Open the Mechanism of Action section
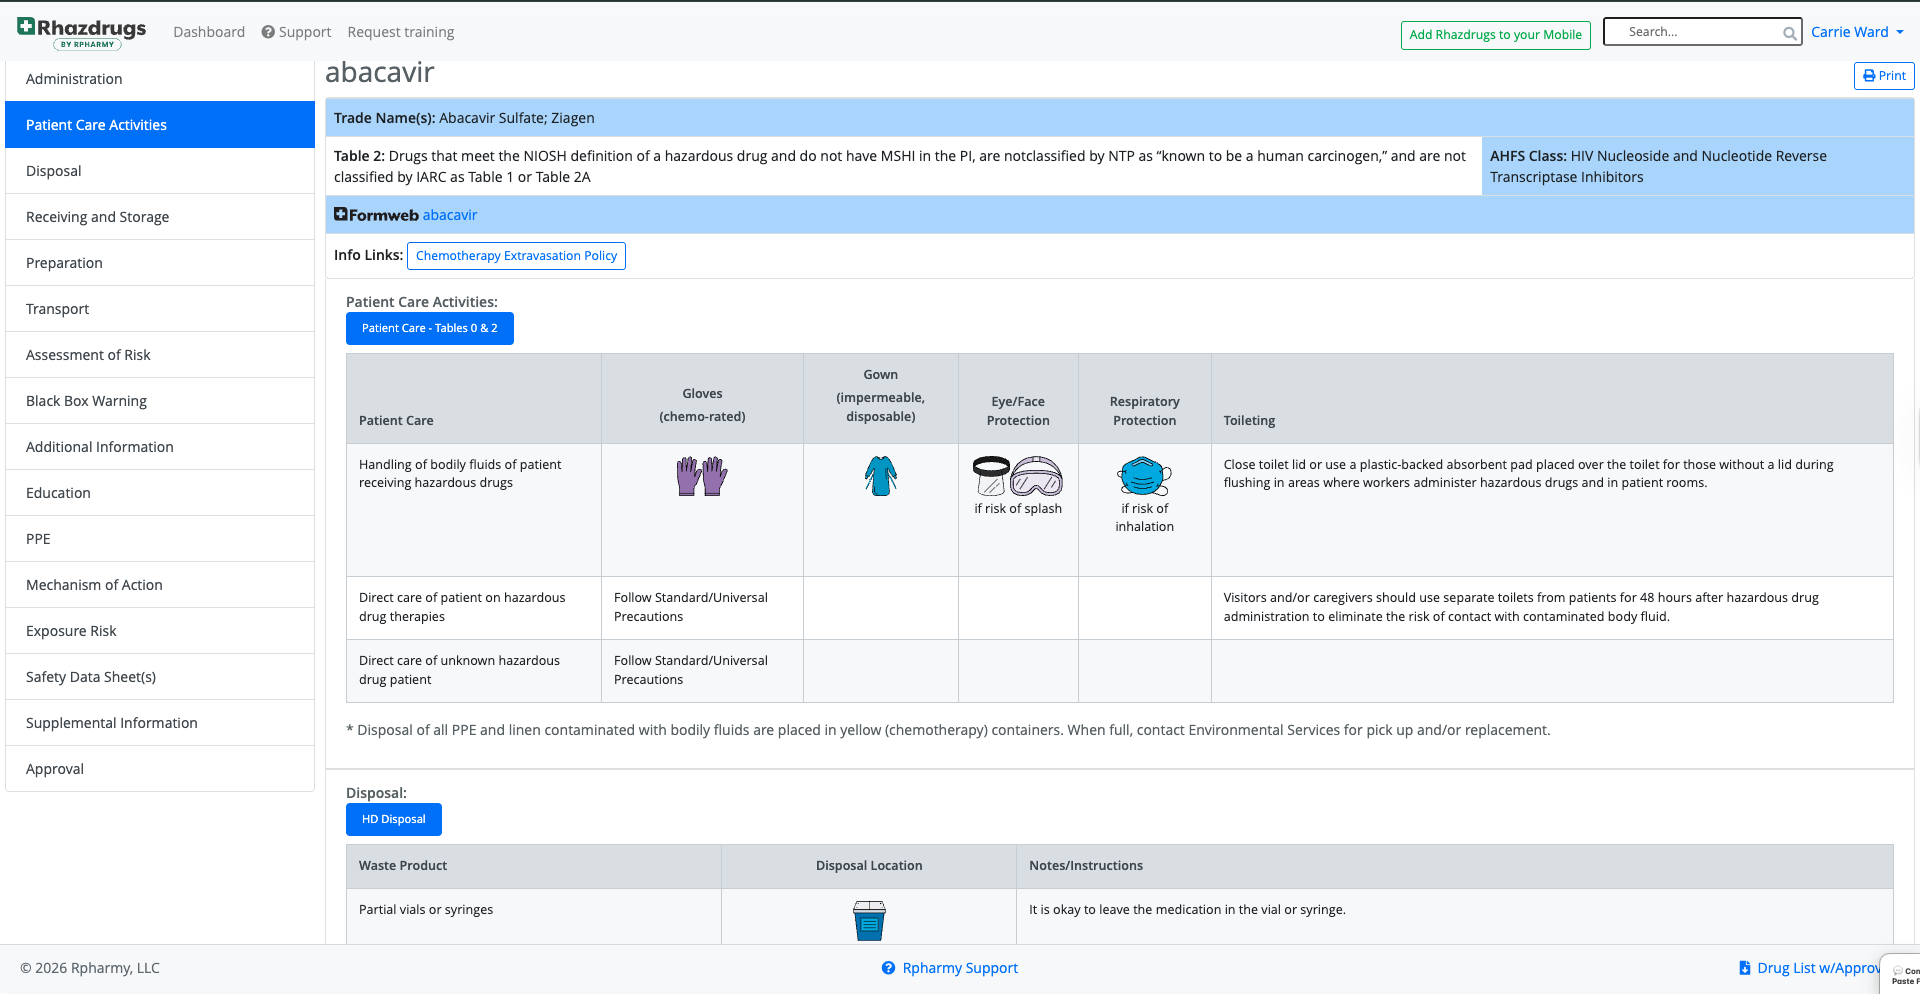Viewport: 1920px width, 994px height. tap(94, 585)
